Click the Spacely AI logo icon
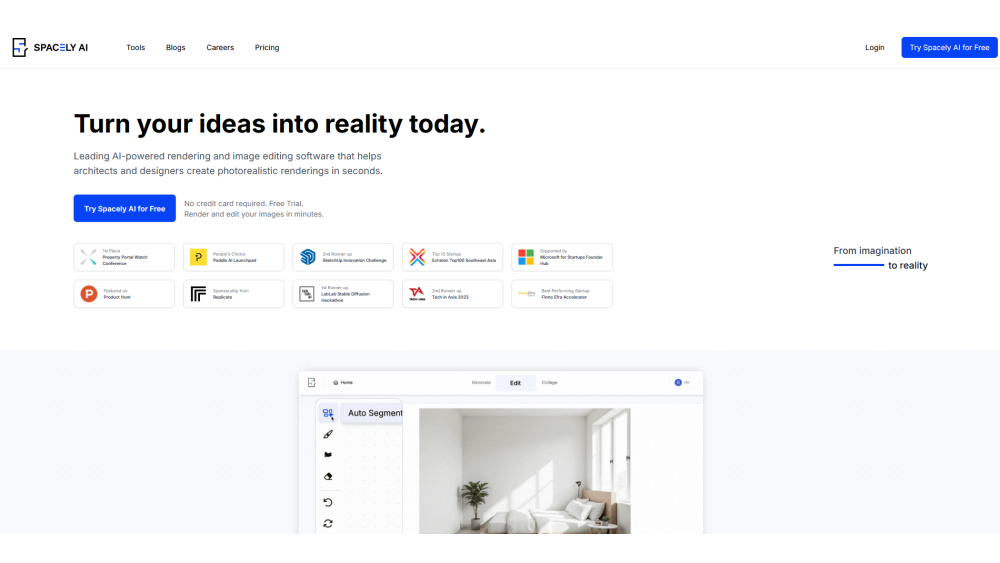This screenshot has width=1000, height=563. point(20,47)
